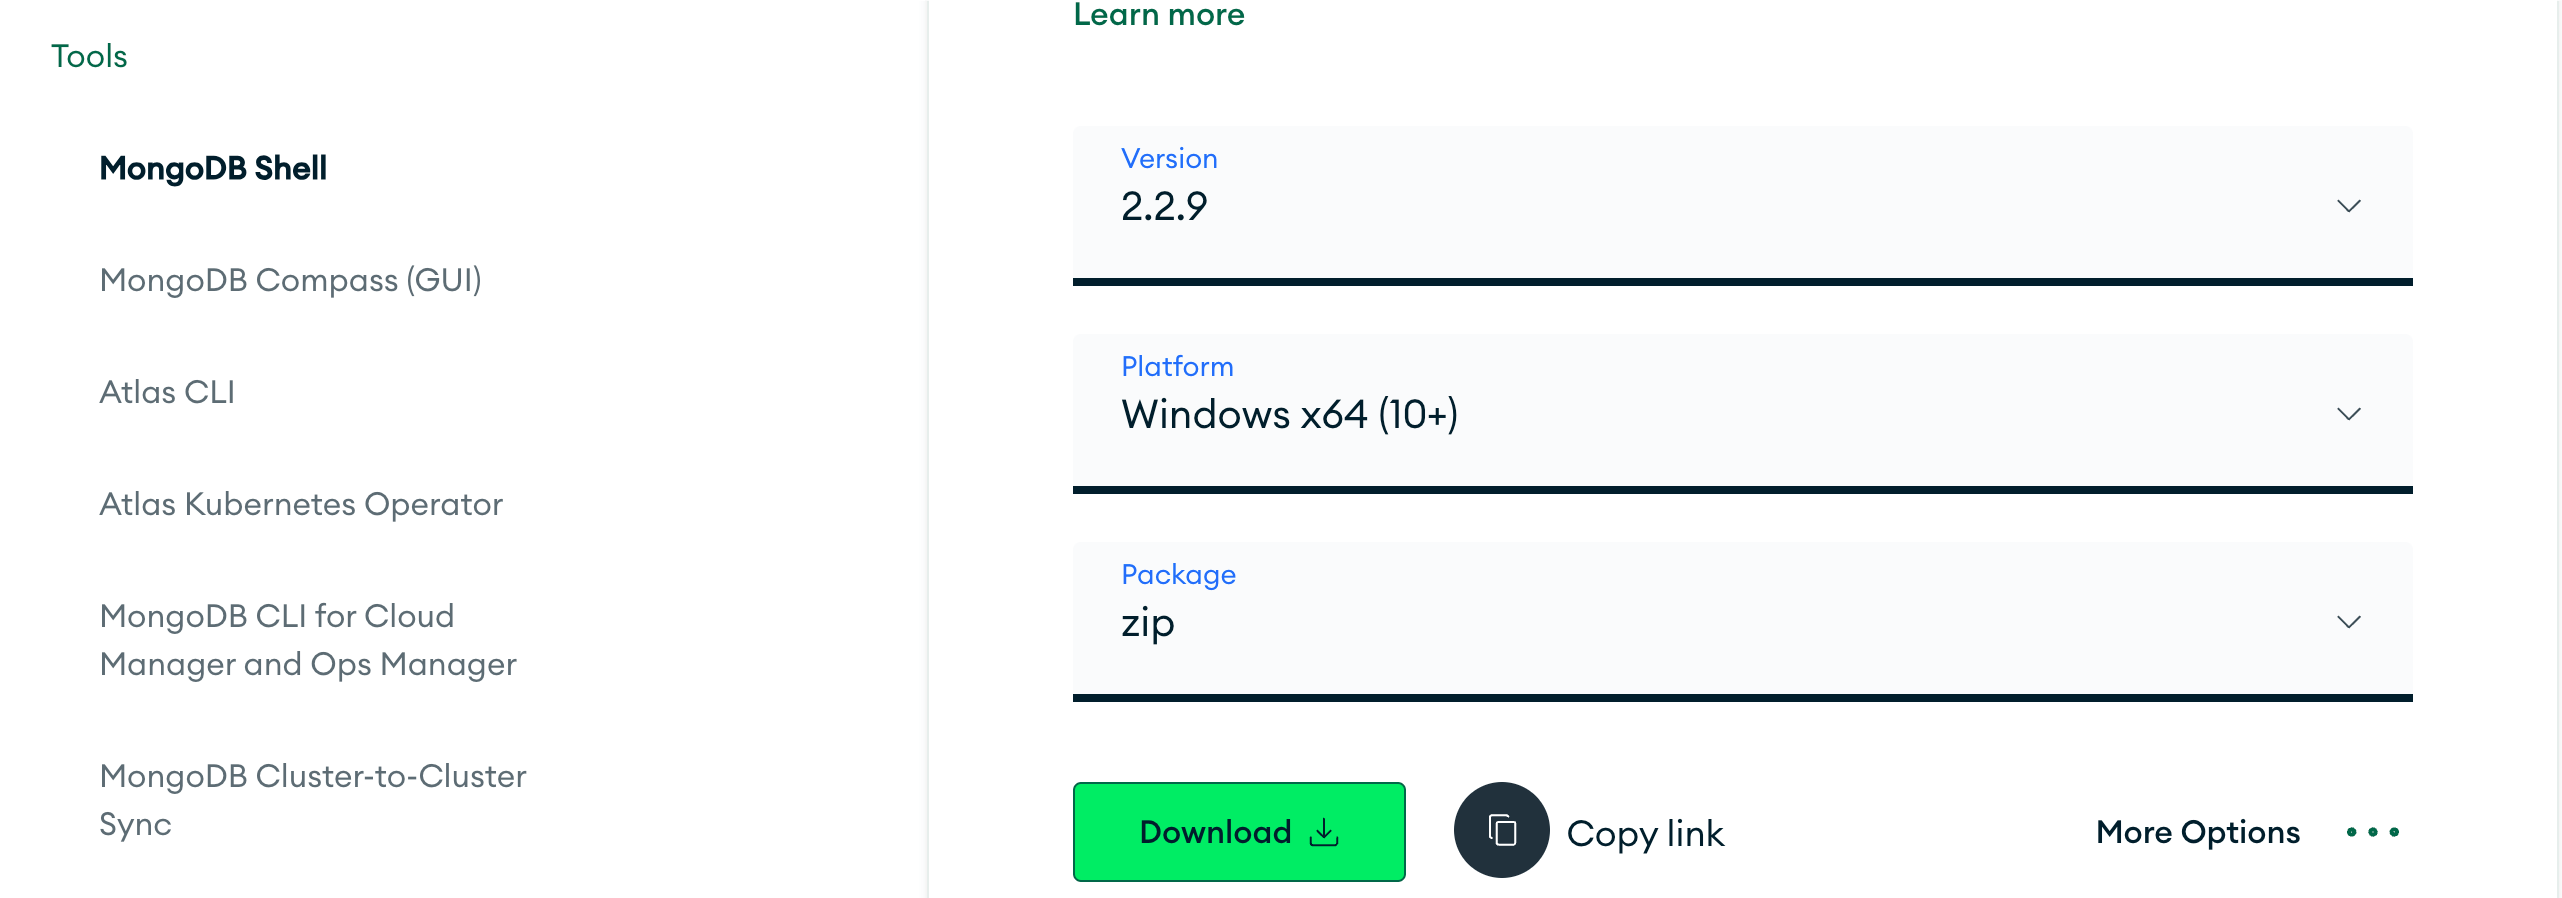Choose MongoDB Cluster-to-Cluster Sync in the sidebar
Image resolution: width=2562 pixels, height=898 pixels.
point(312,799)
